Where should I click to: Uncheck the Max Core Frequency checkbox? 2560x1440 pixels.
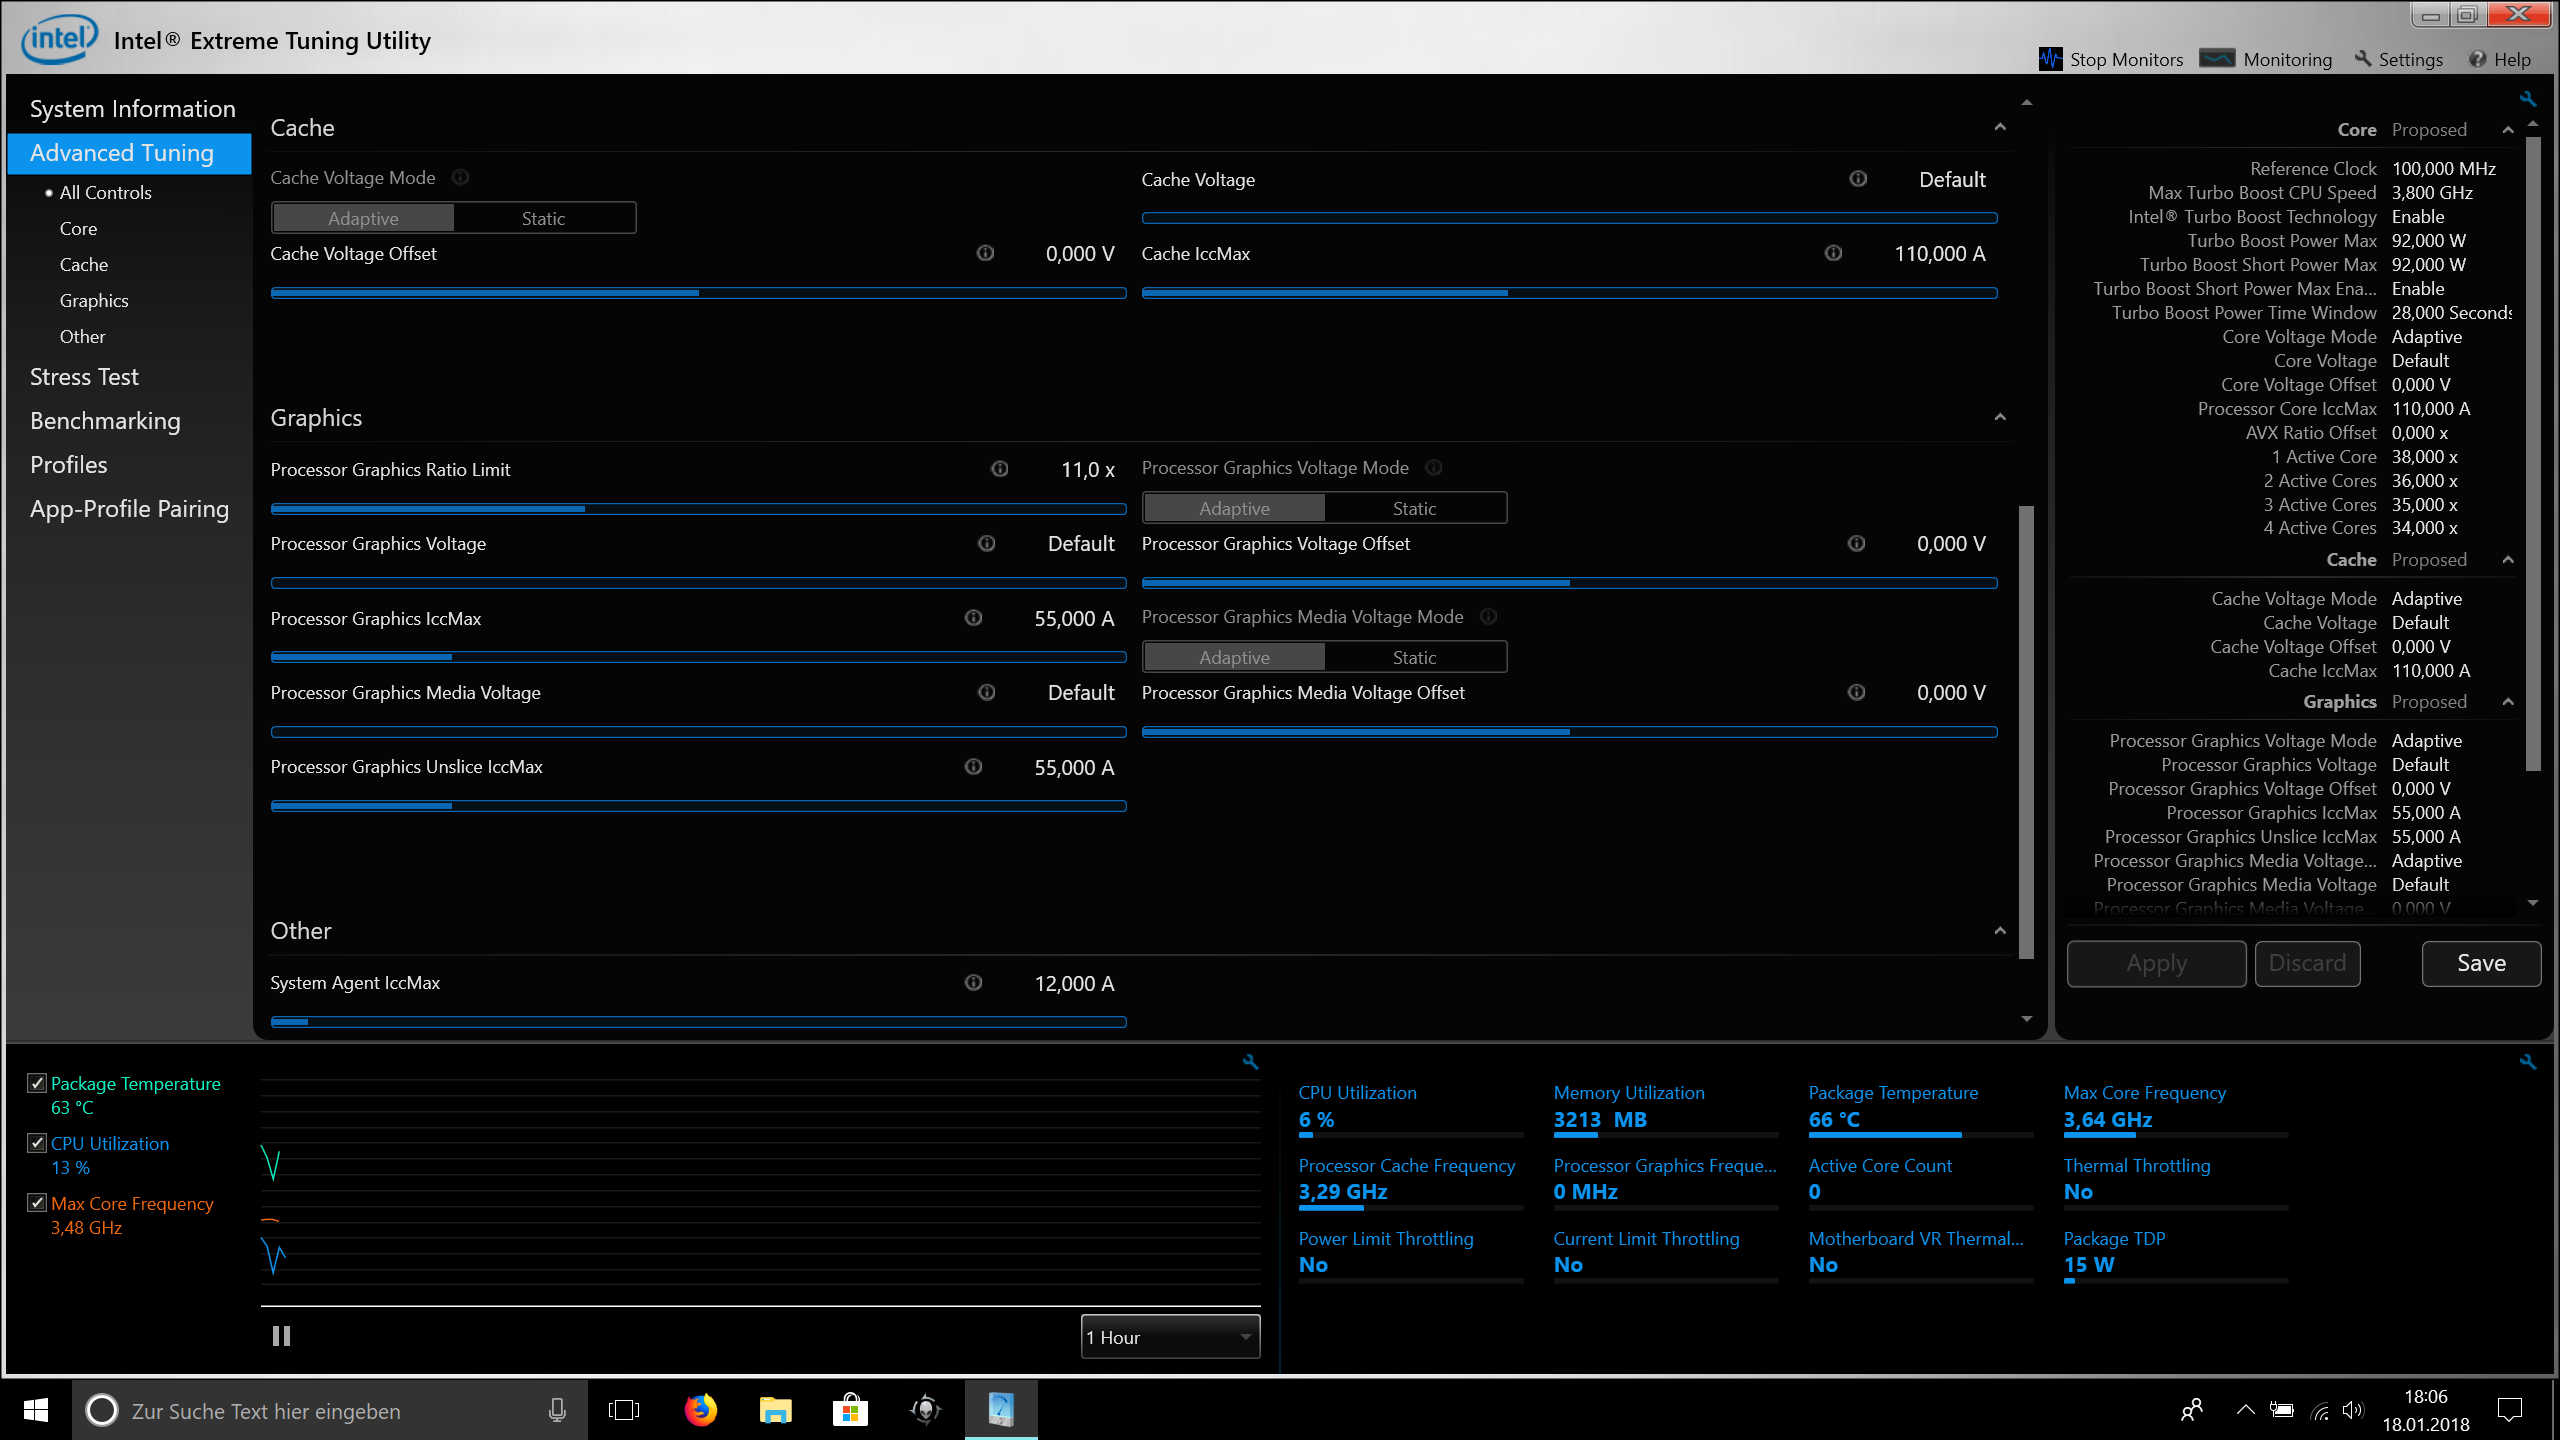tap(38, 1203)
